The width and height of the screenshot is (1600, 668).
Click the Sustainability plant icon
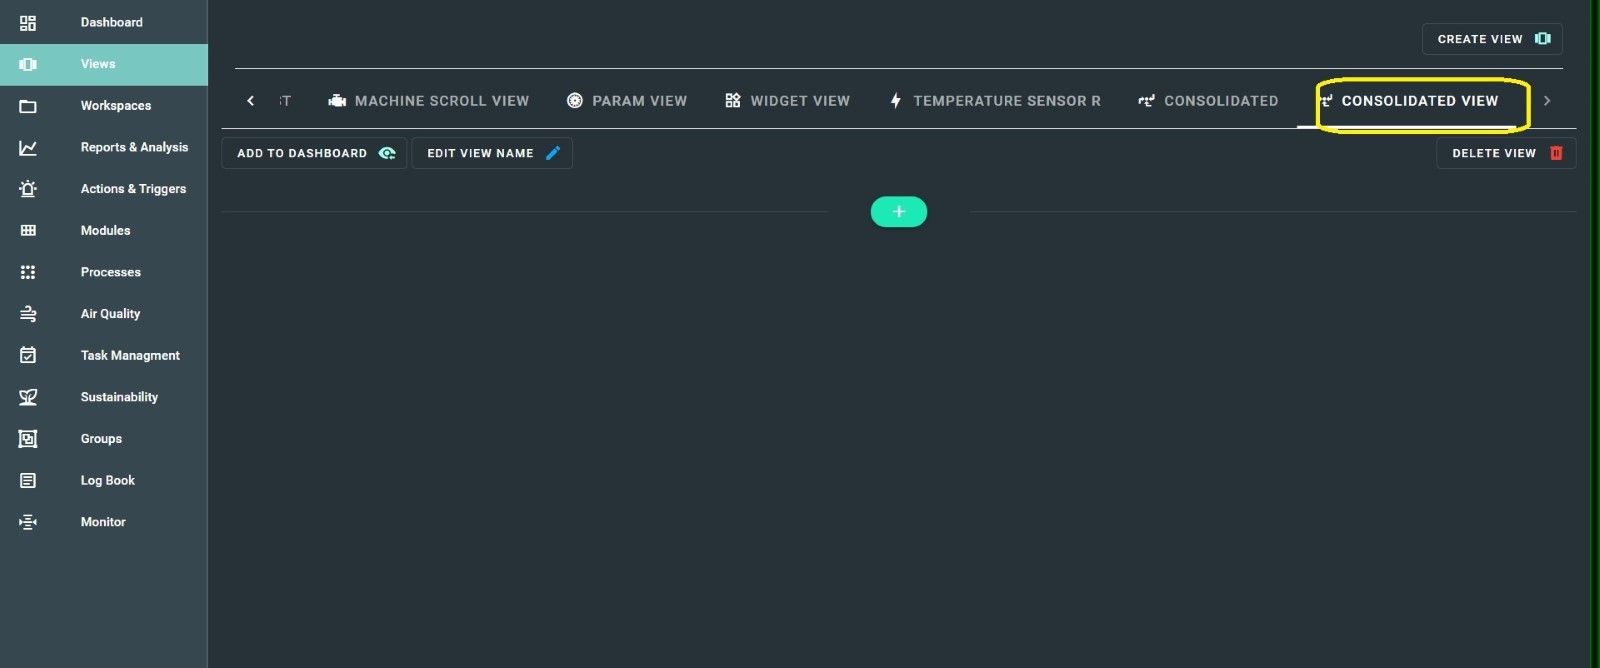(x=28, y=397)
